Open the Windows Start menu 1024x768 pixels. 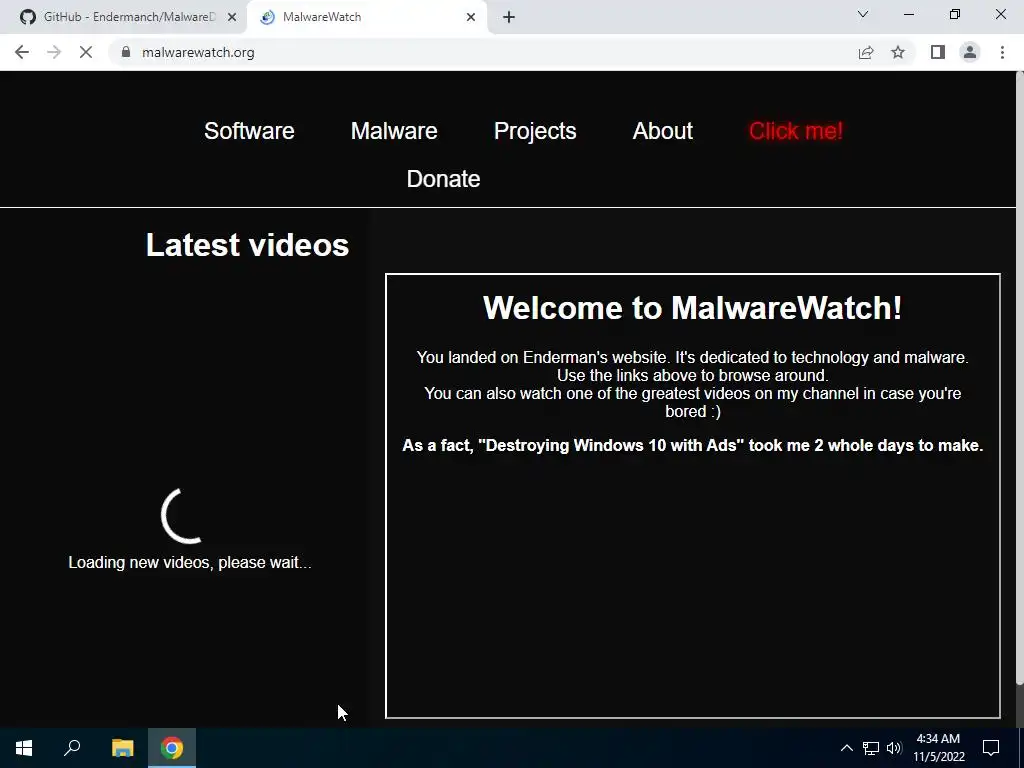point(24,748)
